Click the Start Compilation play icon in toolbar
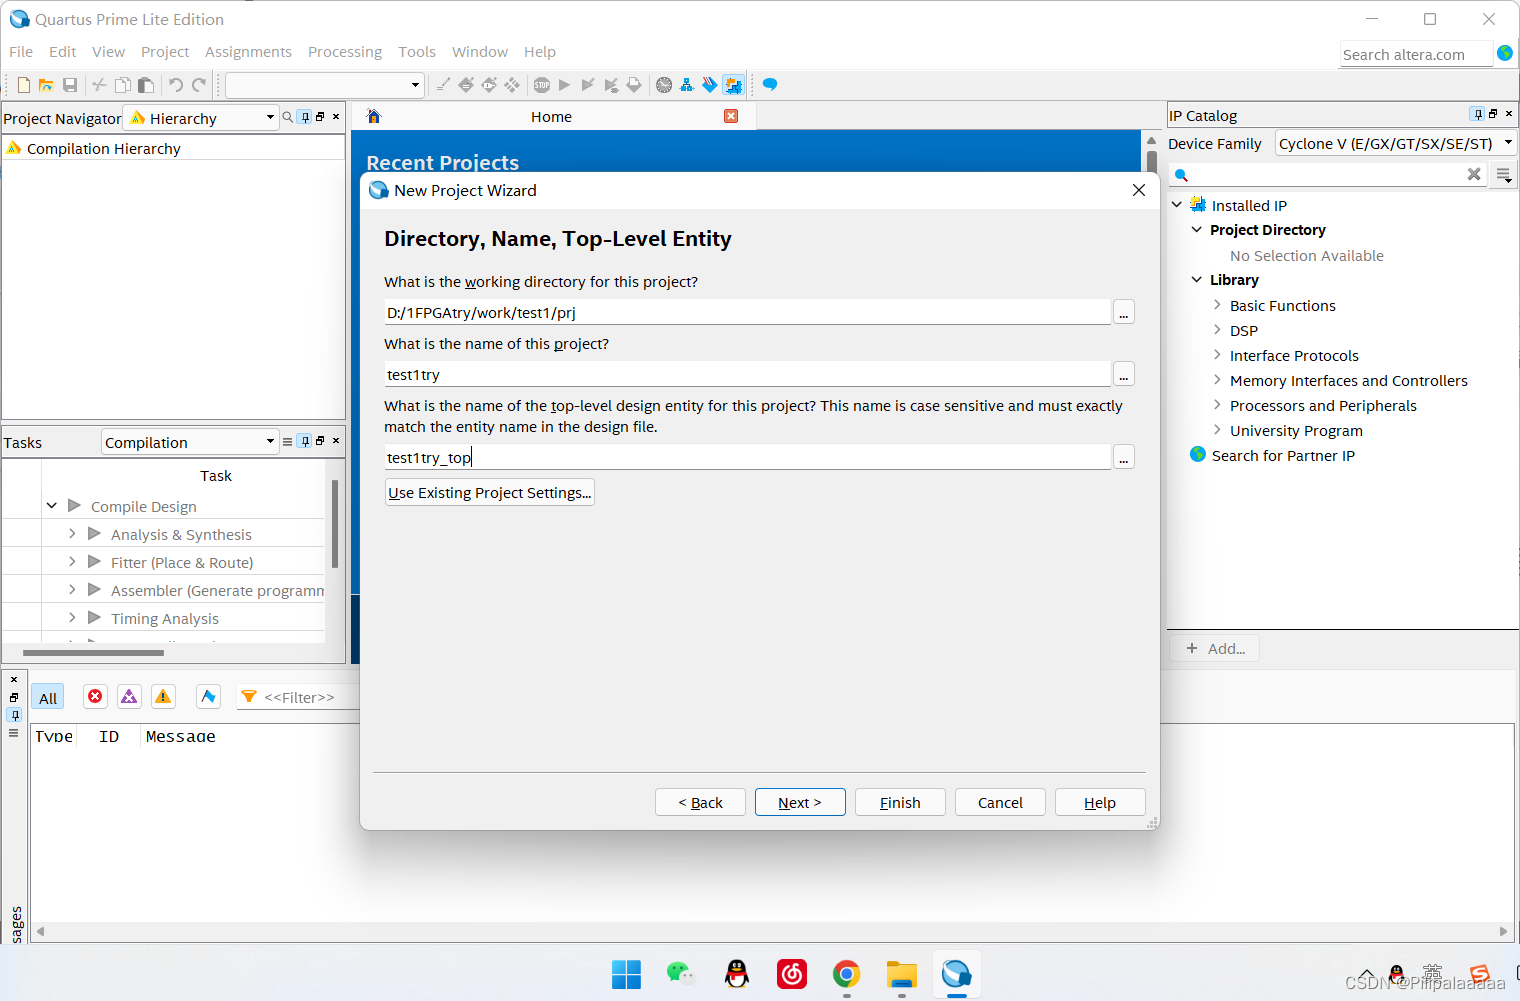This screenshot has width=1520, height=1001. tap(564, 85)
